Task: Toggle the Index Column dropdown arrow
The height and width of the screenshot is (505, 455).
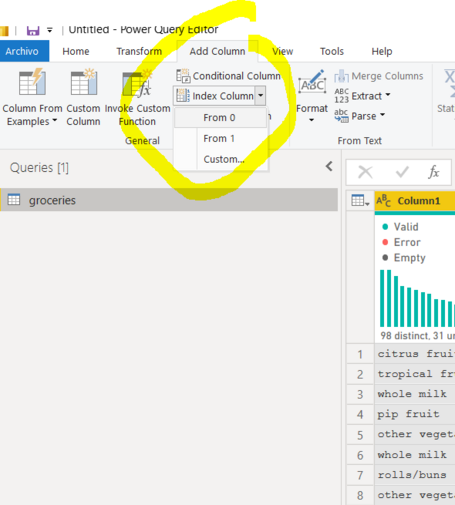Action: pyautogui.click(x=260, y=96)
